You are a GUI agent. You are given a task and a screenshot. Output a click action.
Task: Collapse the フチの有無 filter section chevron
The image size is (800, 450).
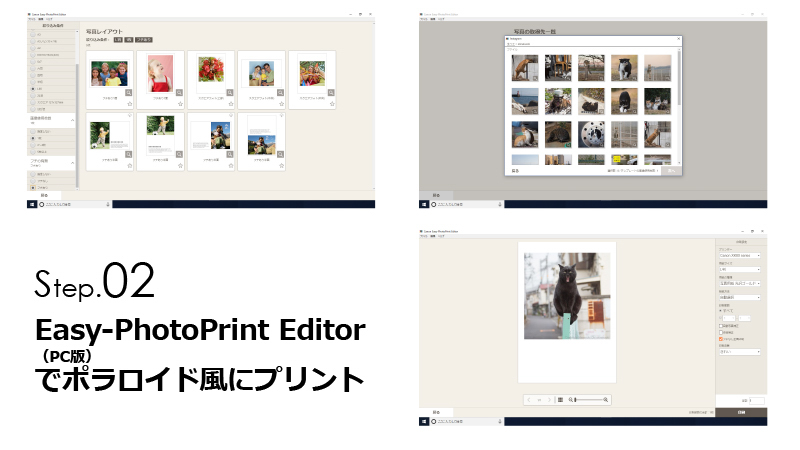tap(72, 163)
